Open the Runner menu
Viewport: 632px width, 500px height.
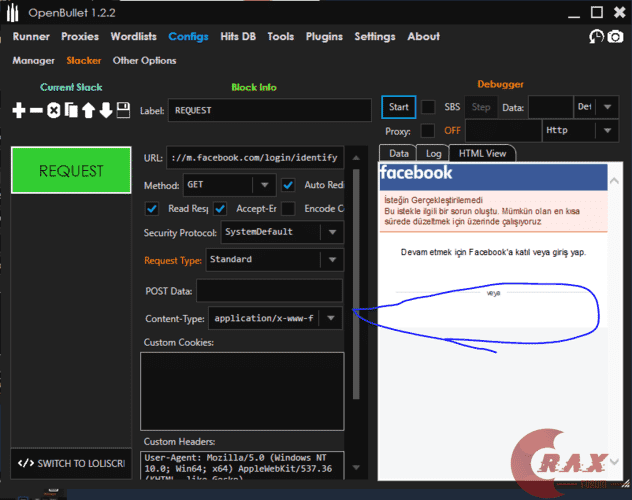[31, 37]
